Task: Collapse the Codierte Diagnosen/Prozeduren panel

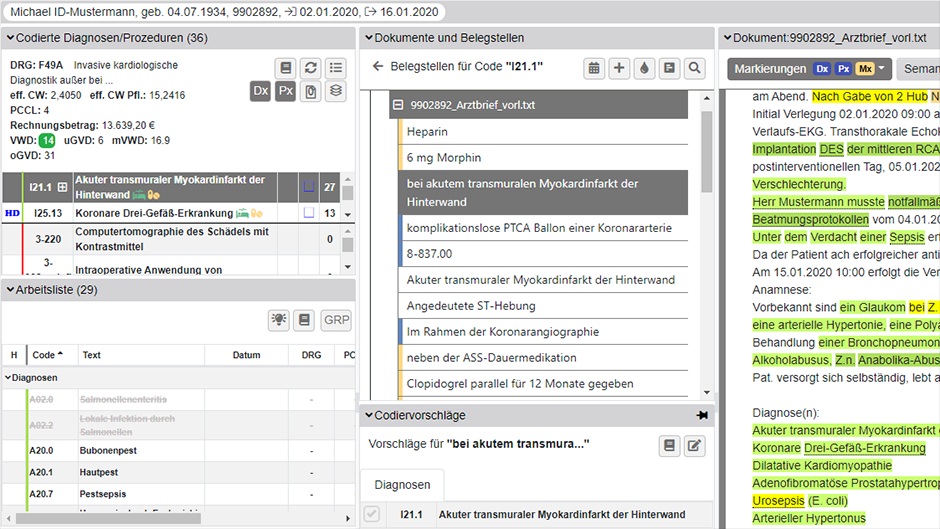Action: [x=10, y=38]
